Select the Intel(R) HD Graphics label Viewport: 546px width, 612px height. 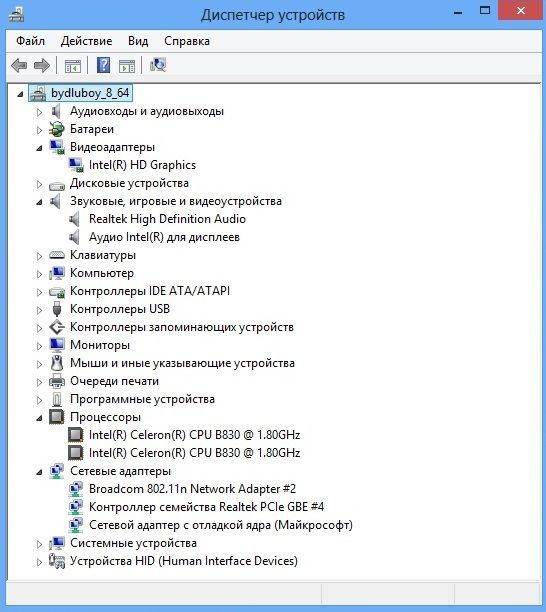(x=142, y=165)
